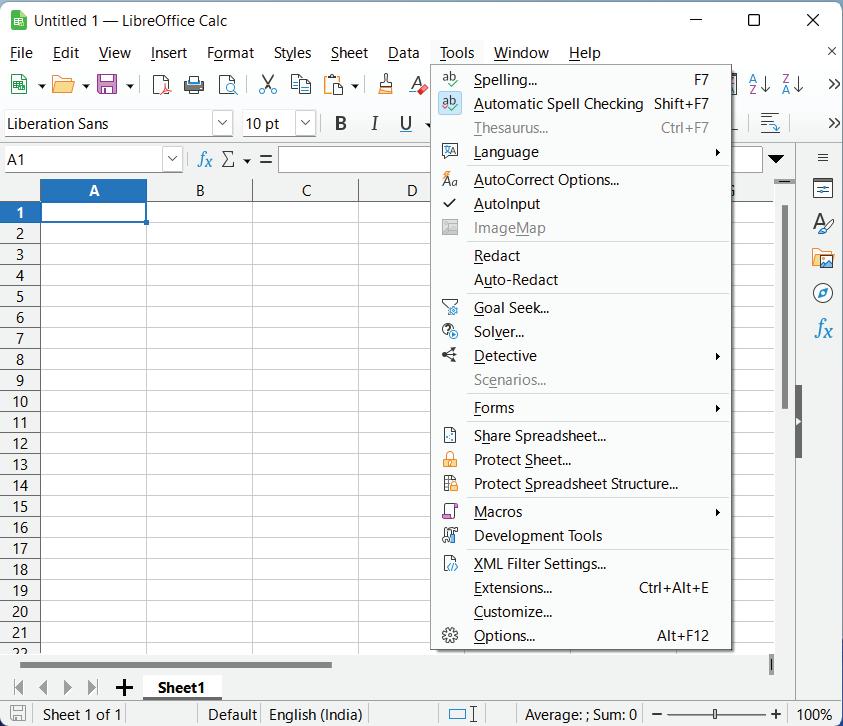843x726 pixels.
Task: Click the Cut scissors icon
Action: pos(267,84)
